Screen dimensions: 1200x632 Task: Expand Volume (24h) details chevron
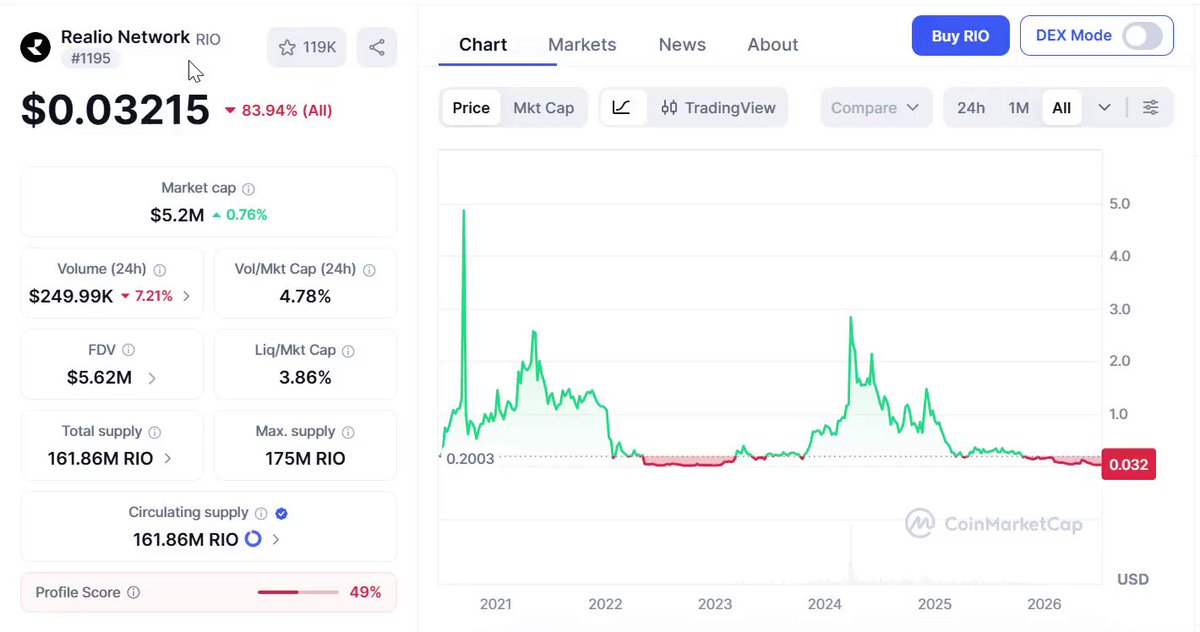coord(187,296)
